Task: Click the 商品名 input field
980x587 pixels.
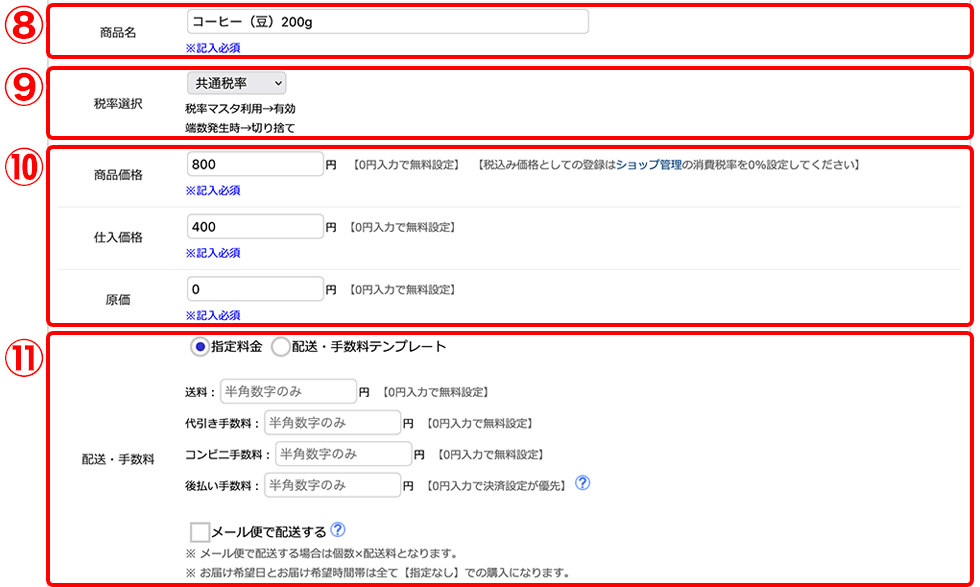Action: [x=388, y=22]
